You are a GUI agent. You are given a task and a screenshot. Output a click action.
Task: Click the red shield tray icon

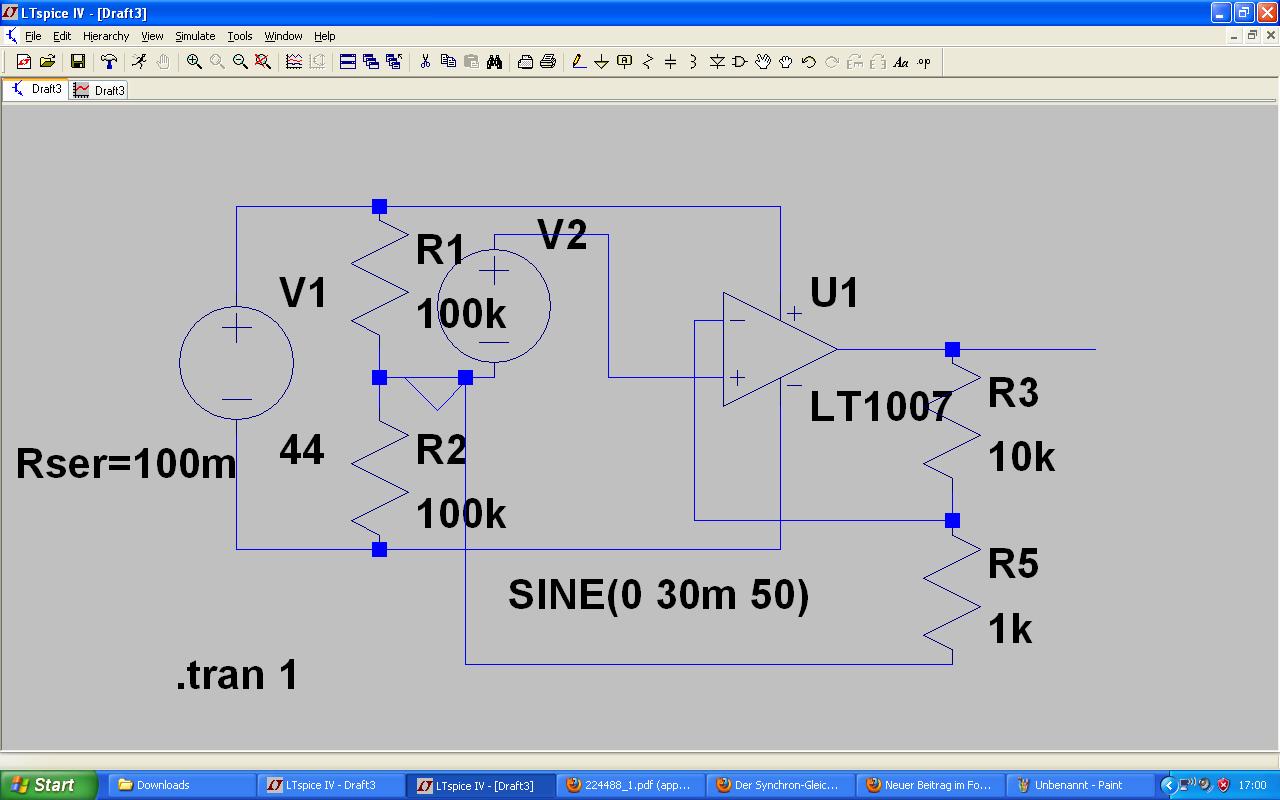click(1222, 785)
